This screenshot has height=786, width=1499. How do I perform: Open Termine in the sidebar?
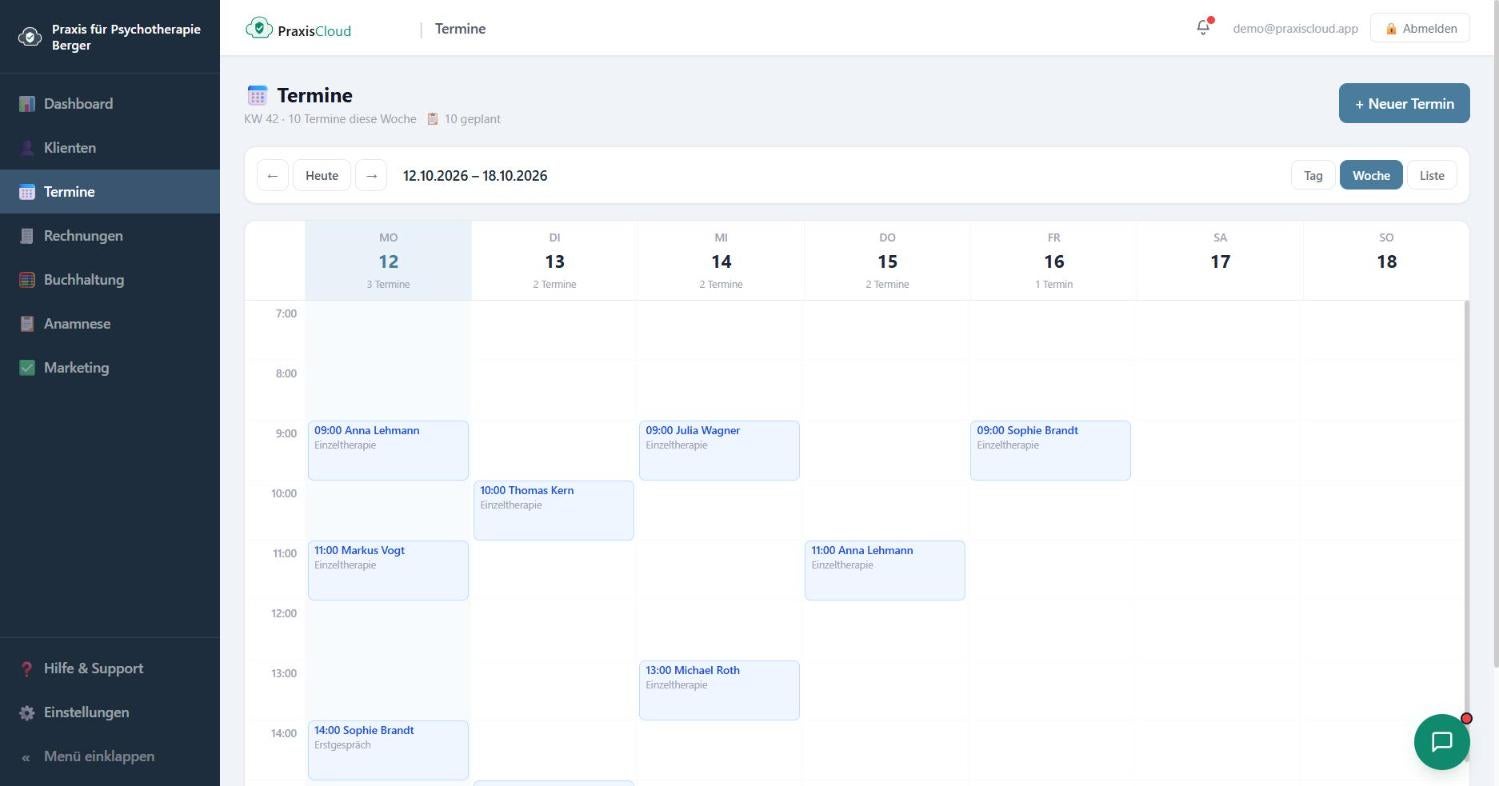click(110, 192)
